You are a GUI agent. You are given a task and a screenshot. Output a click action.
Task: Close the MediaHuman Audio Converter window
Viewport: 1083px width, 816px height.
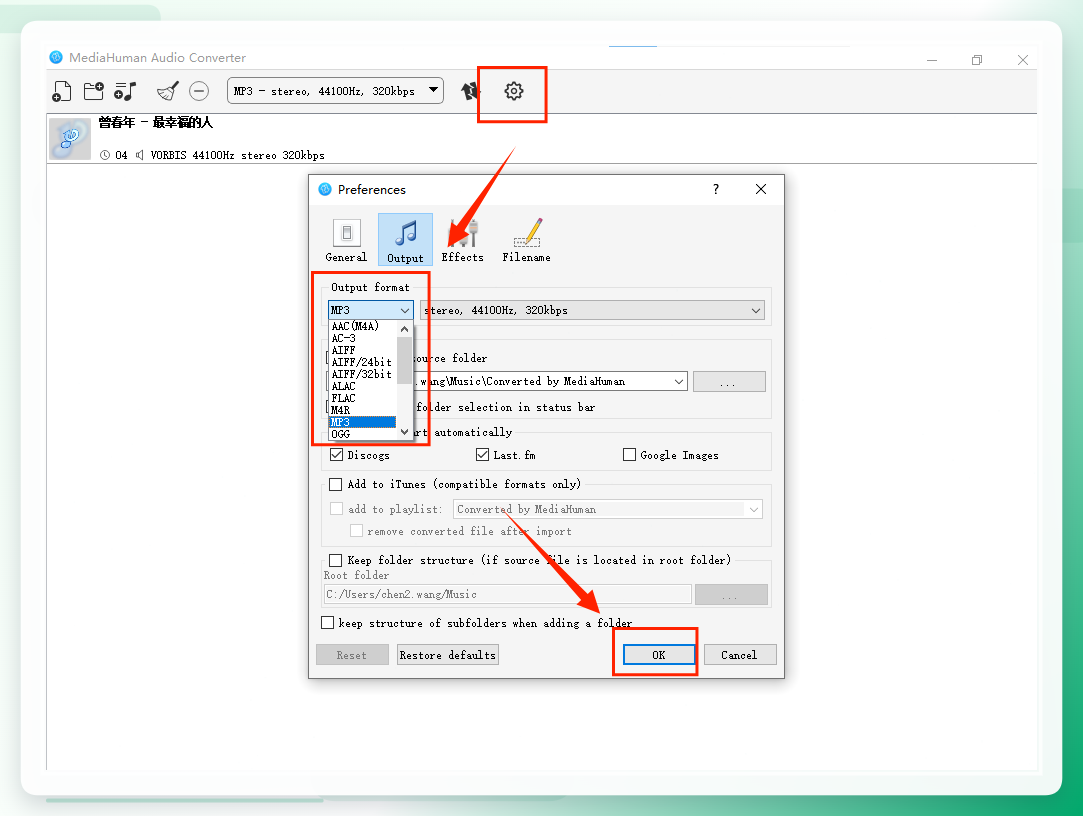click(x=1023, y=60)
